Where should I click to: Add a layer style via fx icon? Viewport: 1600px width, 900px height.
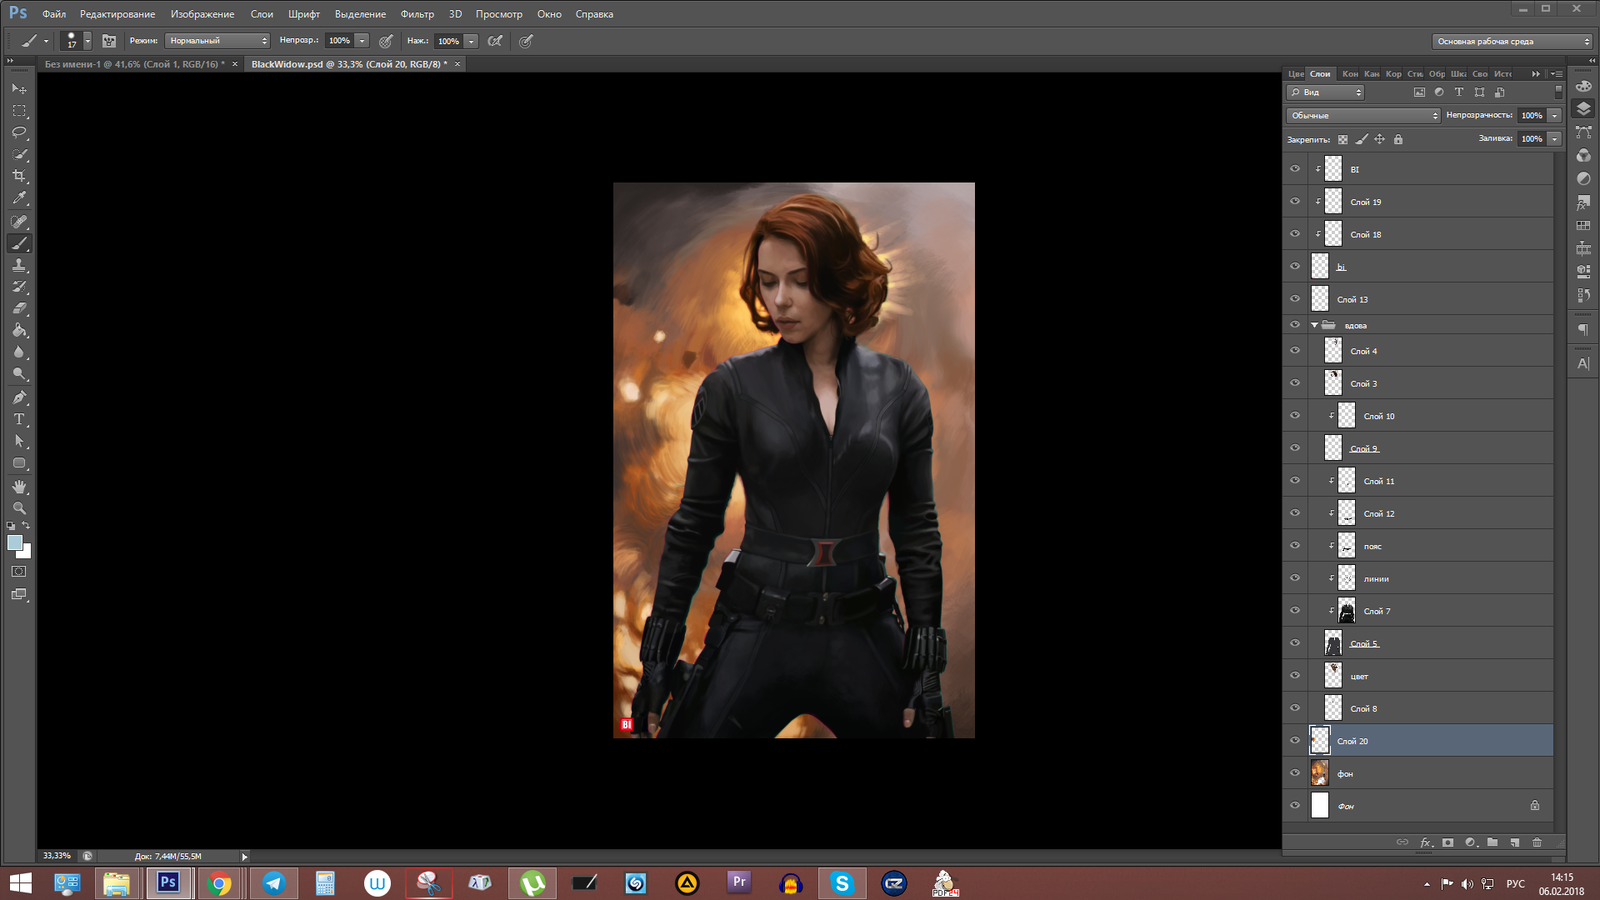1426,842
